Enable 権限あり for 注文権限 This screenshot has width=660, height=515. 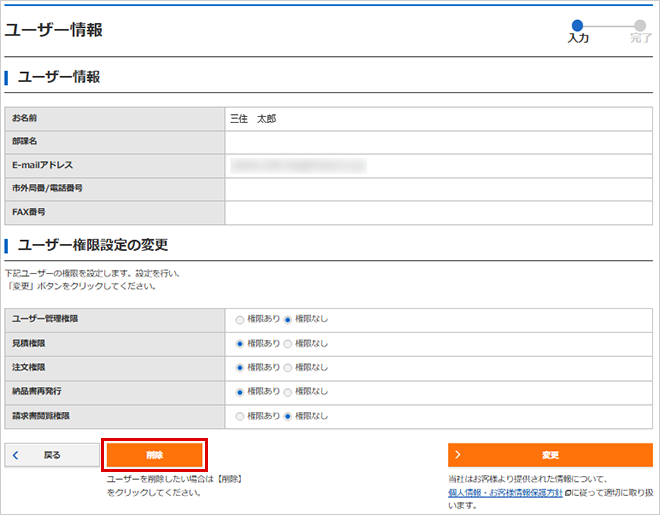(240, 367)
